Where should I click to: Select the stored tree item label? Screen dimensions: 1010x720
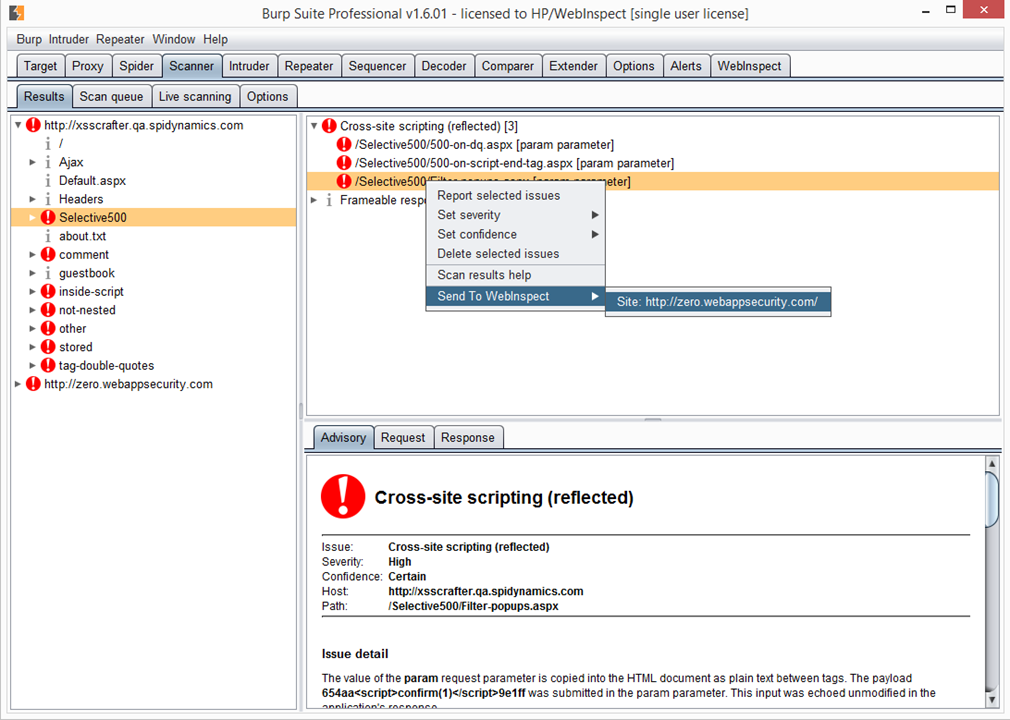[76, 347]
